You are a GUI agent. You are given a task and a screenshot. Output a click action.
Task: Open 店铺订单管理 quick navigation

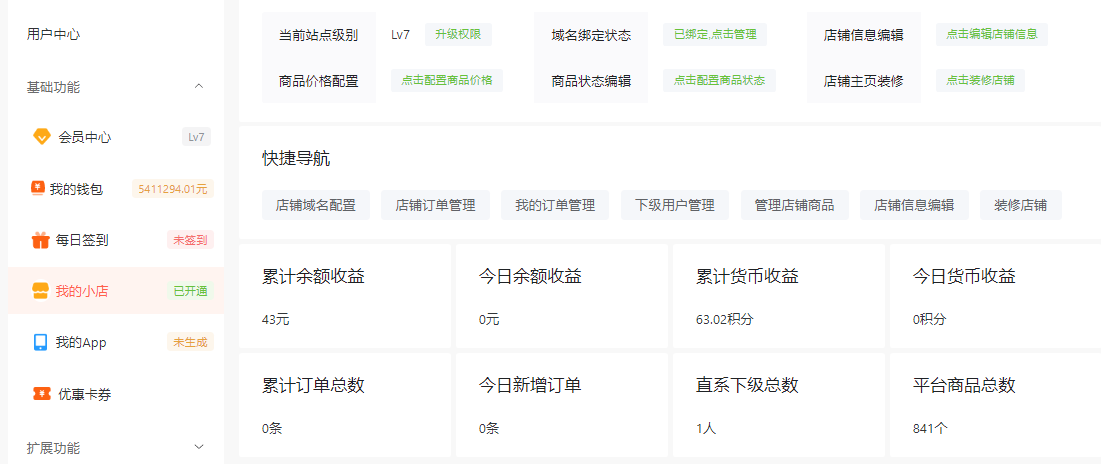coord(435,205)
